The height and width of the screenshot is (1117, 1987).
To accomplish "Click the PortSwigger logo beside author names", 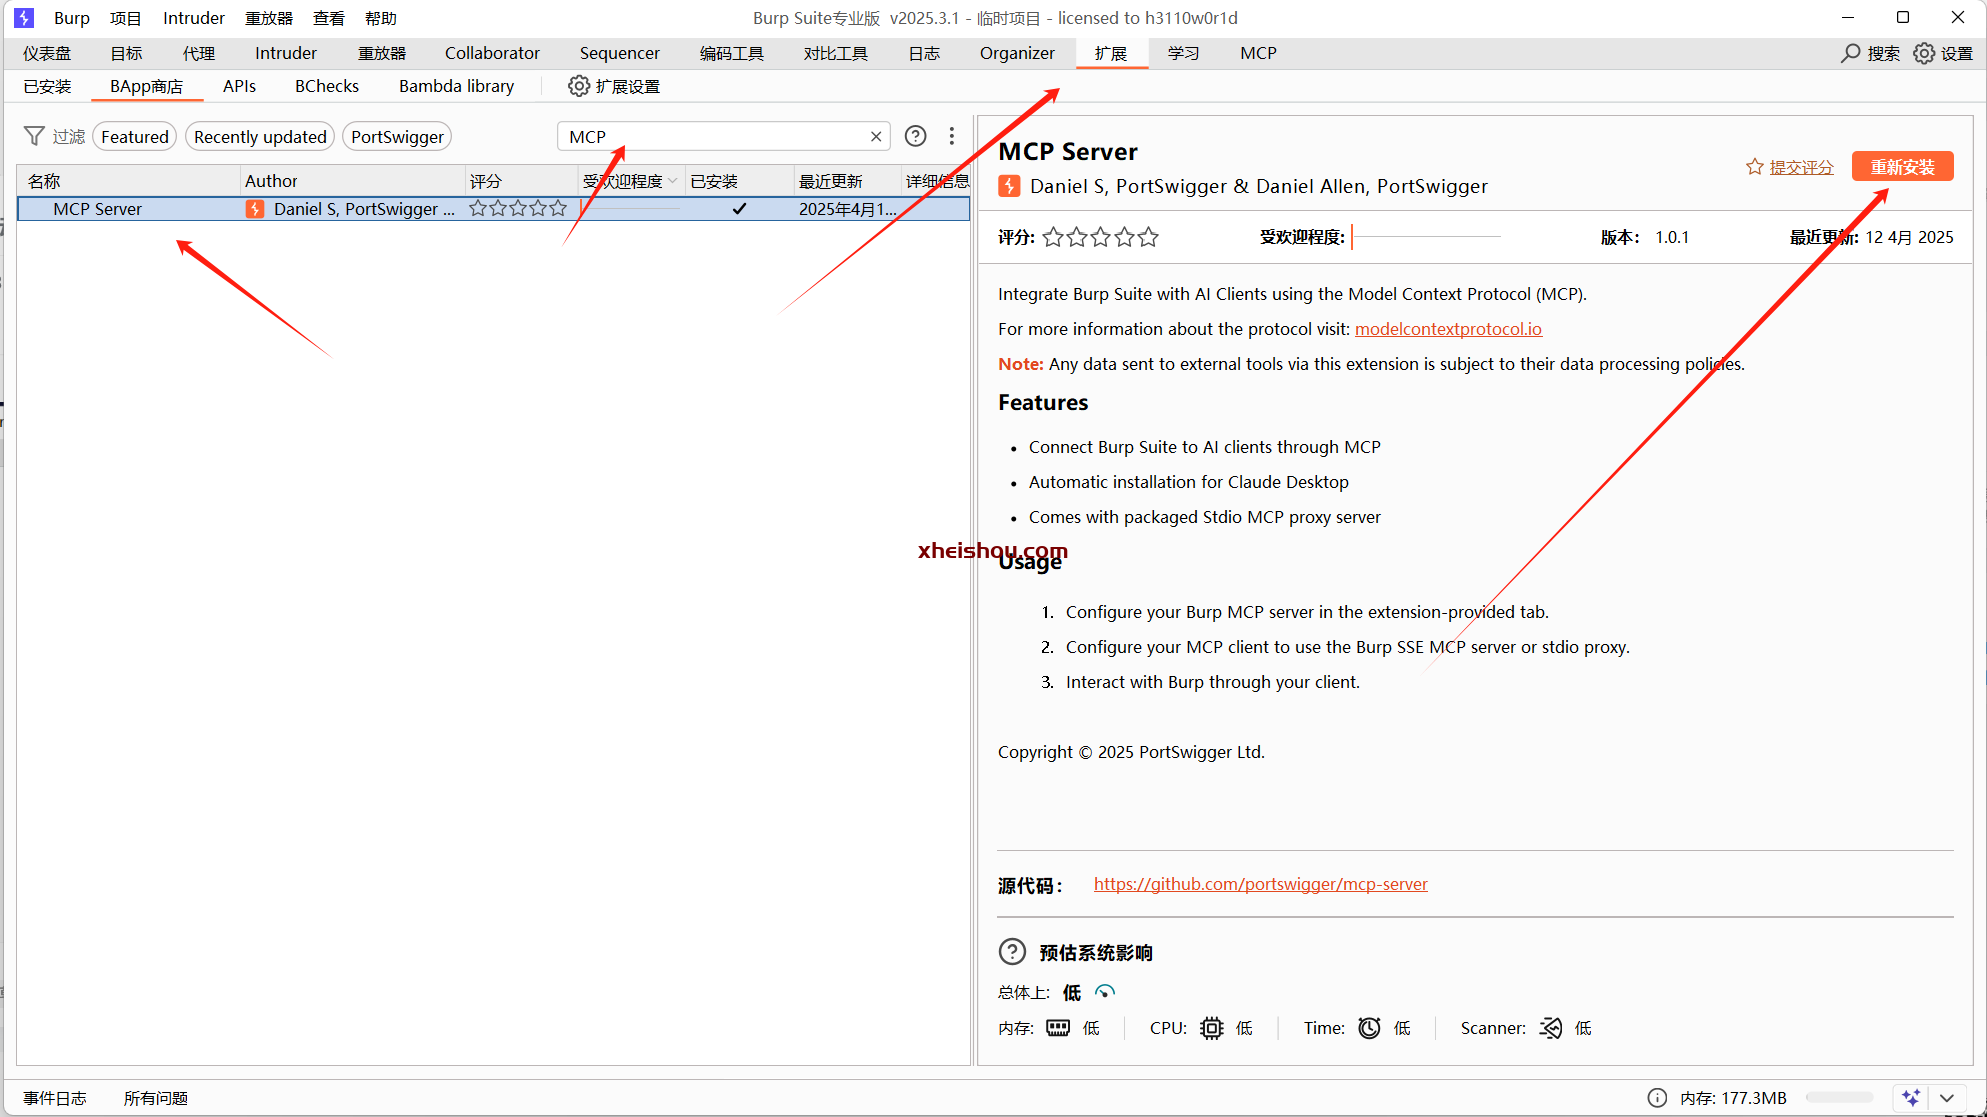I will point(1010,186).
